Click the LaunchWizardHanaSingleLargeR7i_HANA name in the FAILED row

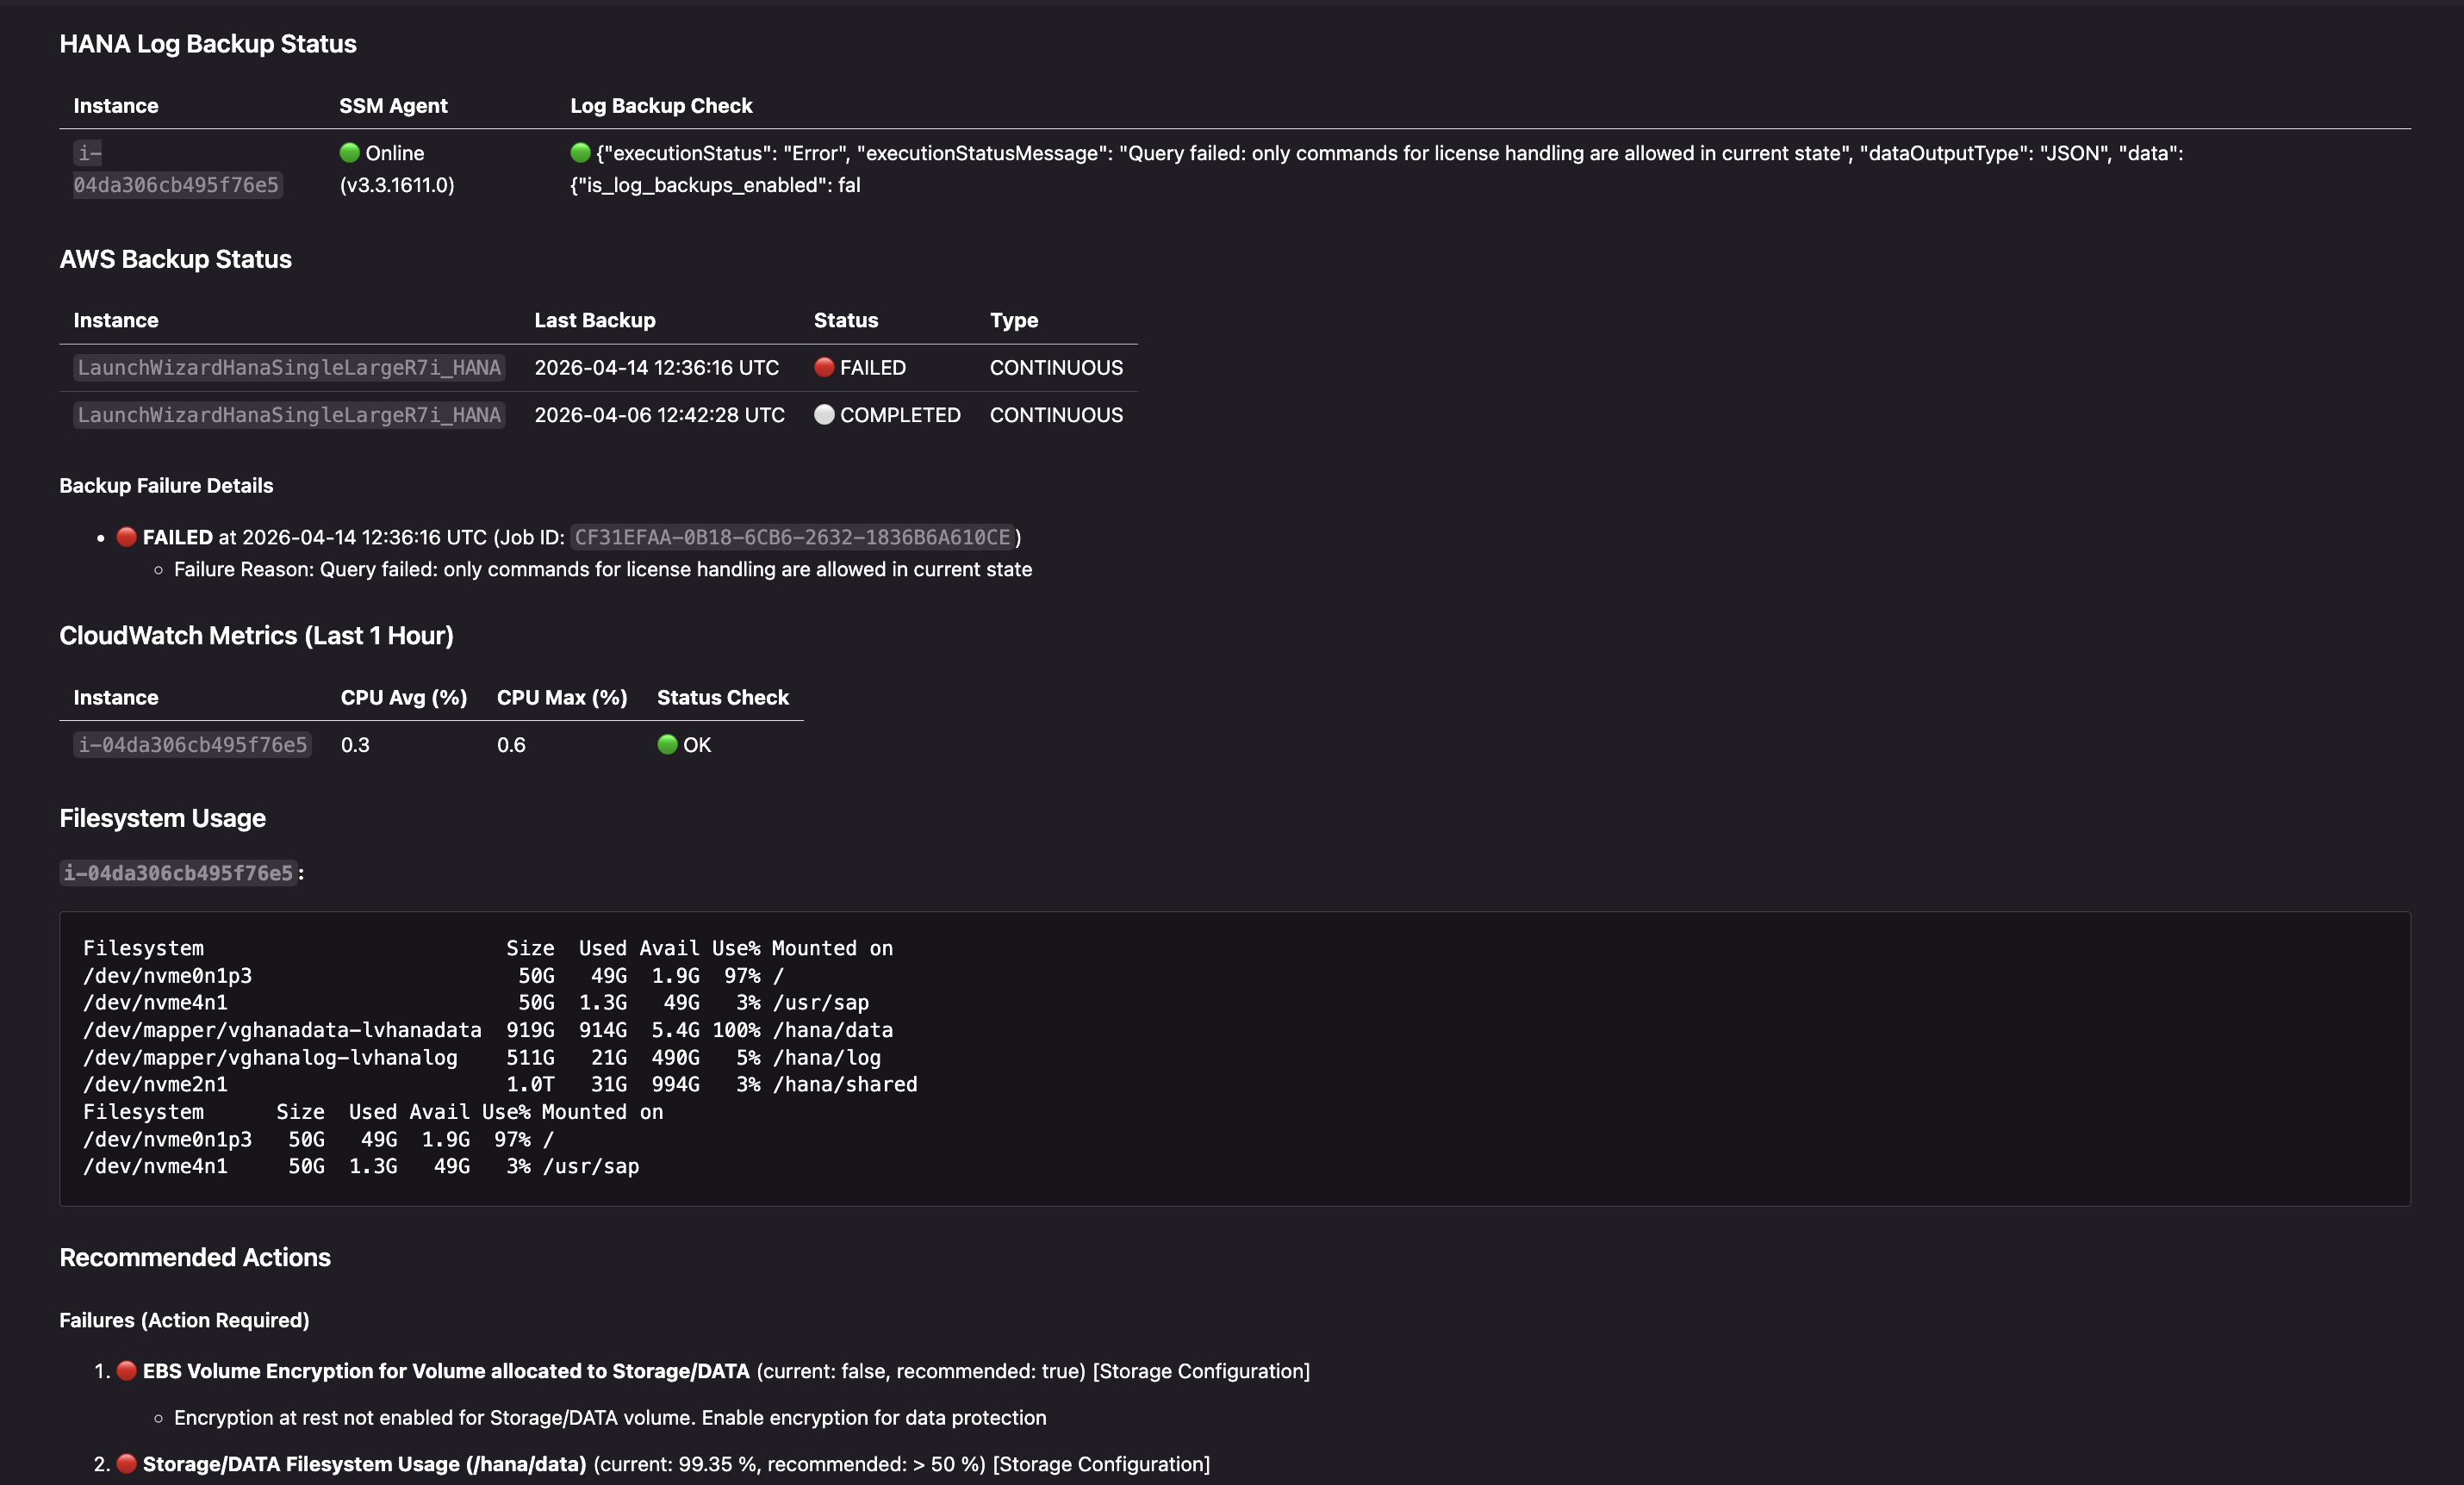(x=289, y=368)
